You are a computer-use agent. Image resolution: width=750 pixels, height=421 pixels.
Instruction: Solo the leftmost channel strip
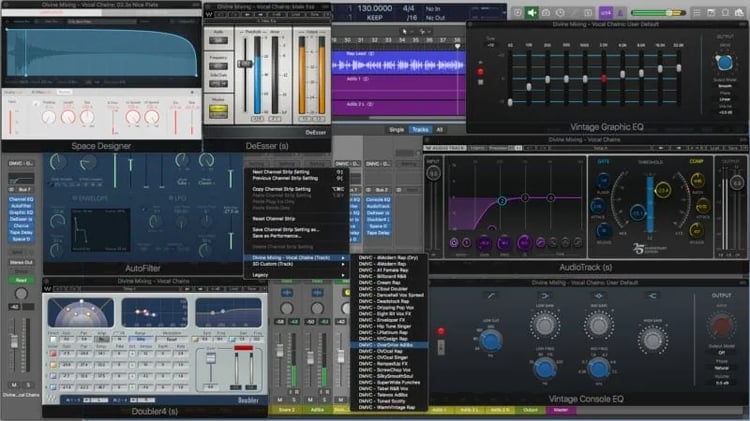[28, 385]
